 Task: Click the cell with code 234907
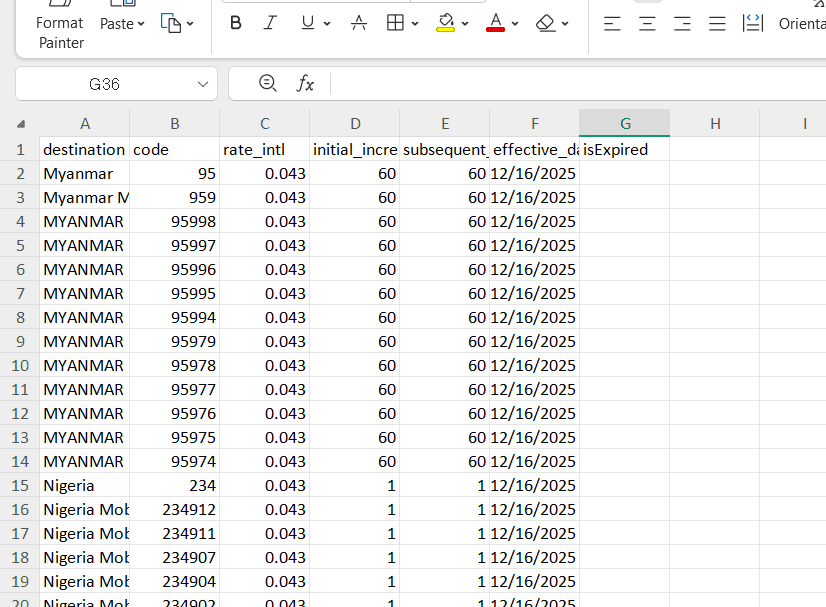175,557
